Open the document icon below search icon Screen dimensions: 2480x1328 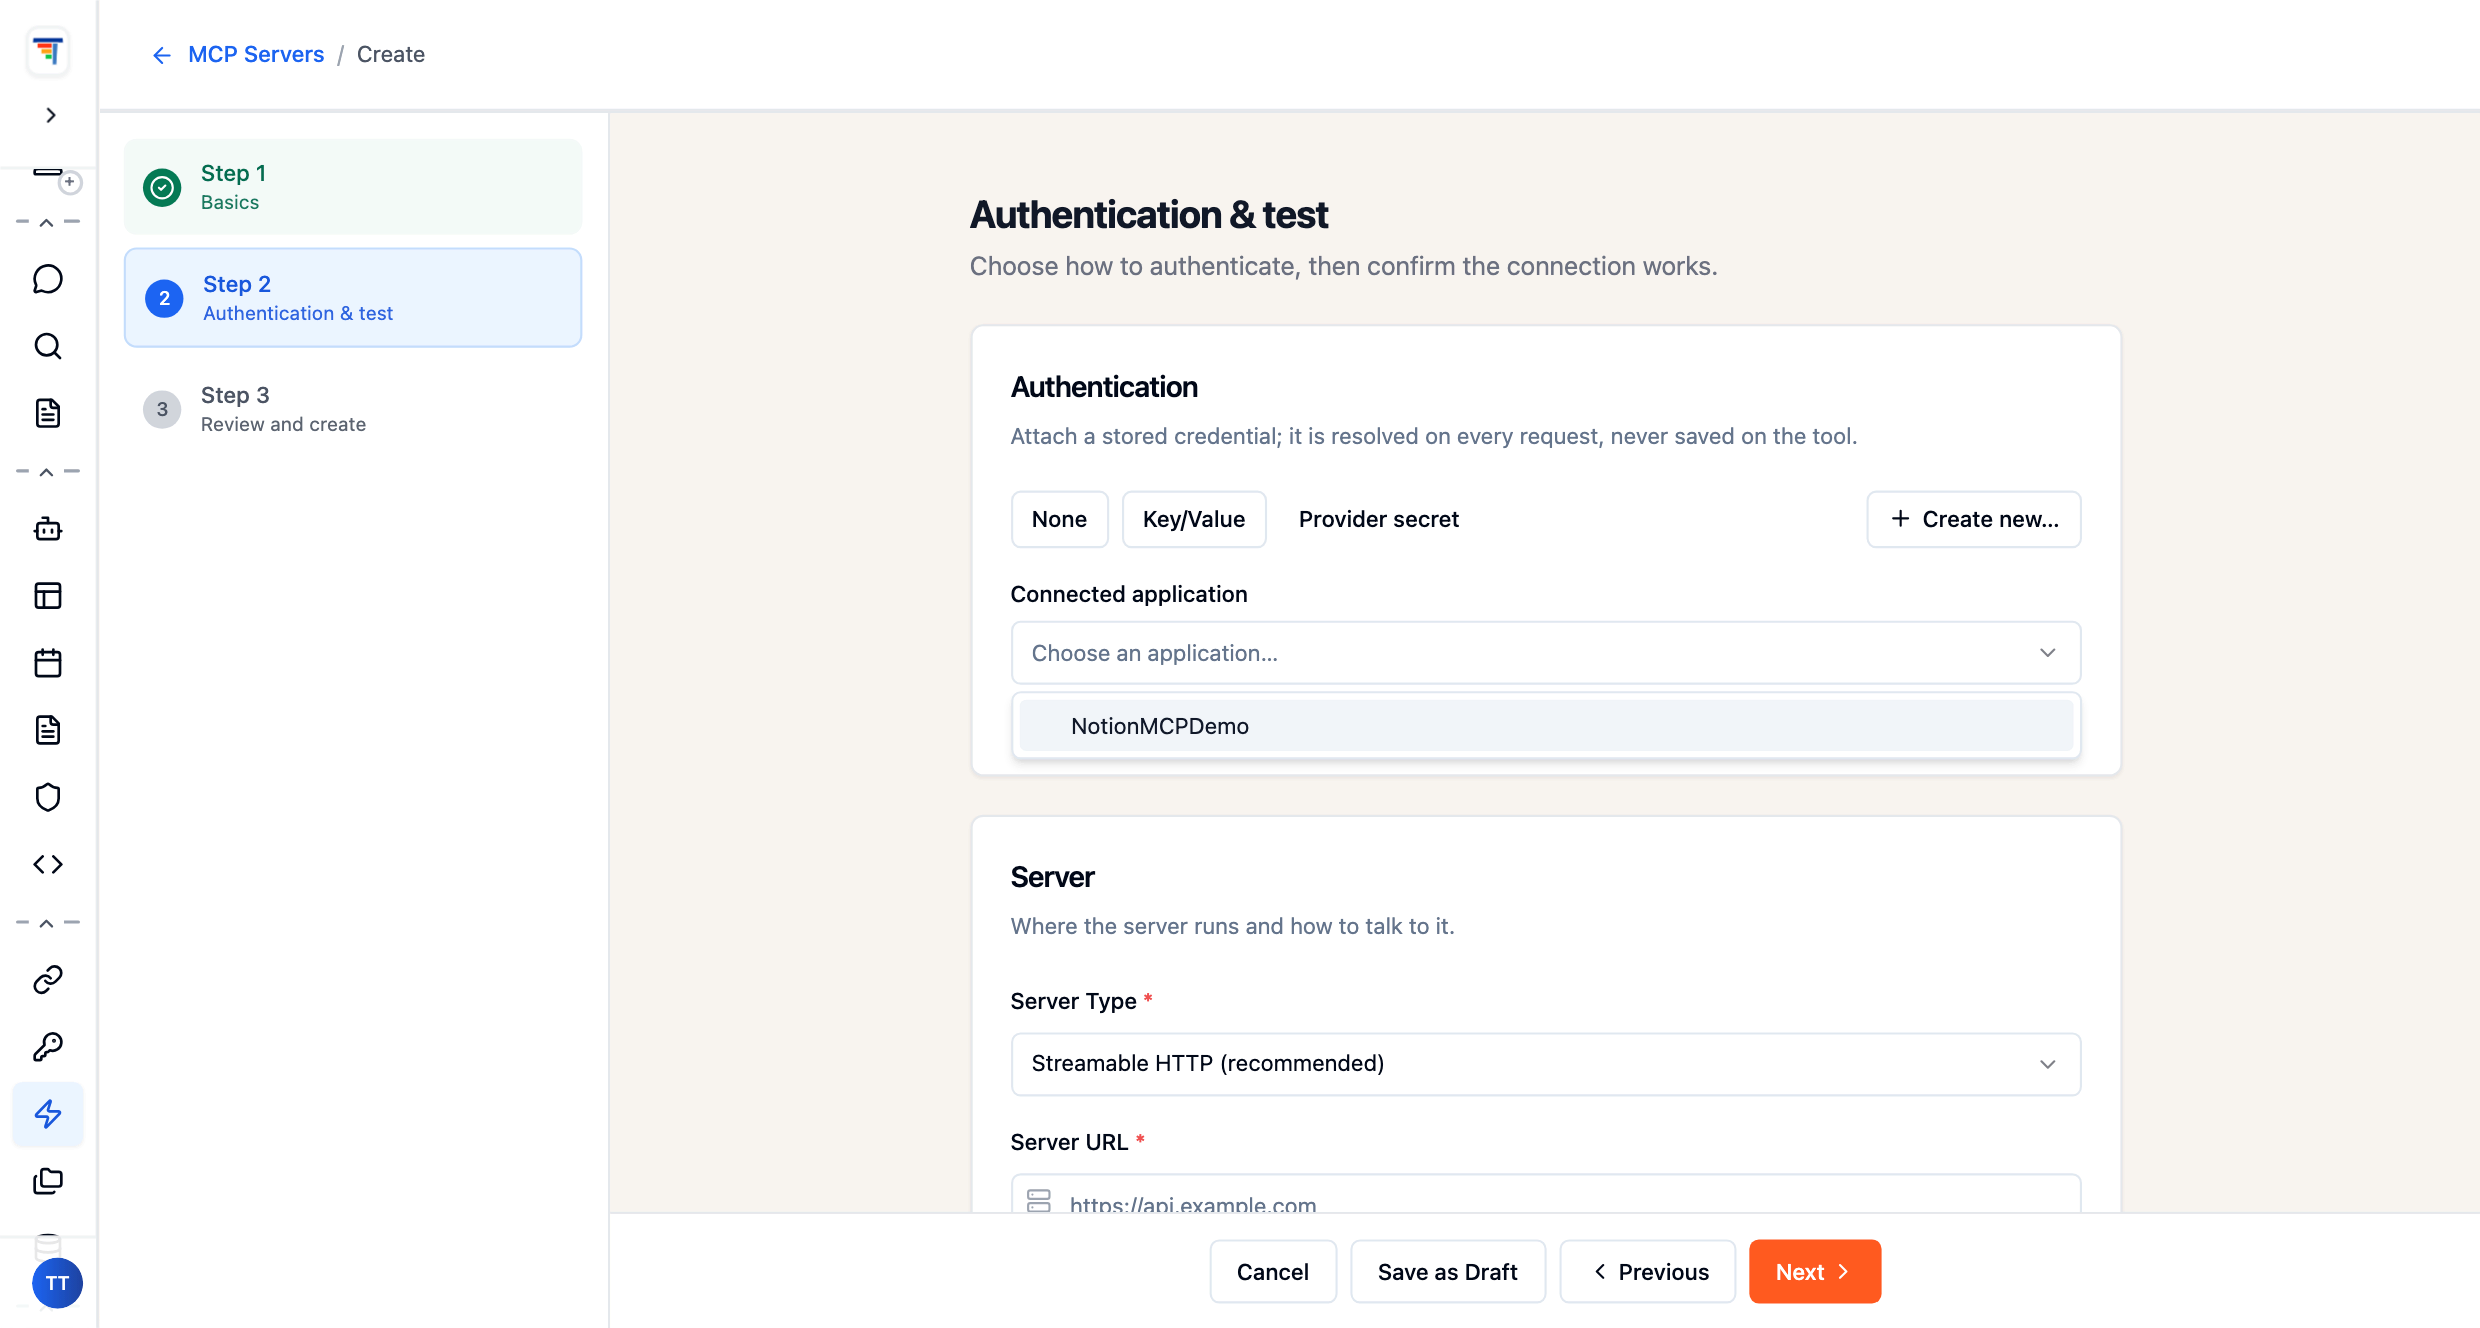48,413
